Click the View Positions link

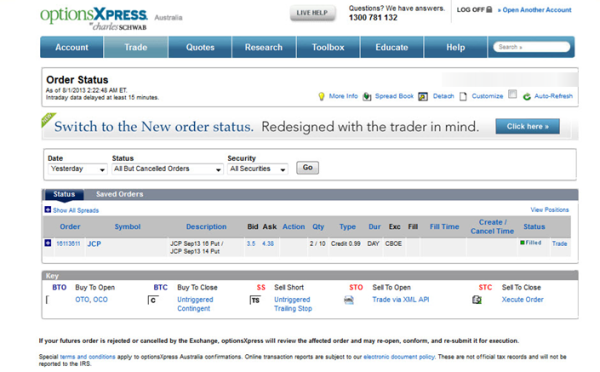coord(549,210)
